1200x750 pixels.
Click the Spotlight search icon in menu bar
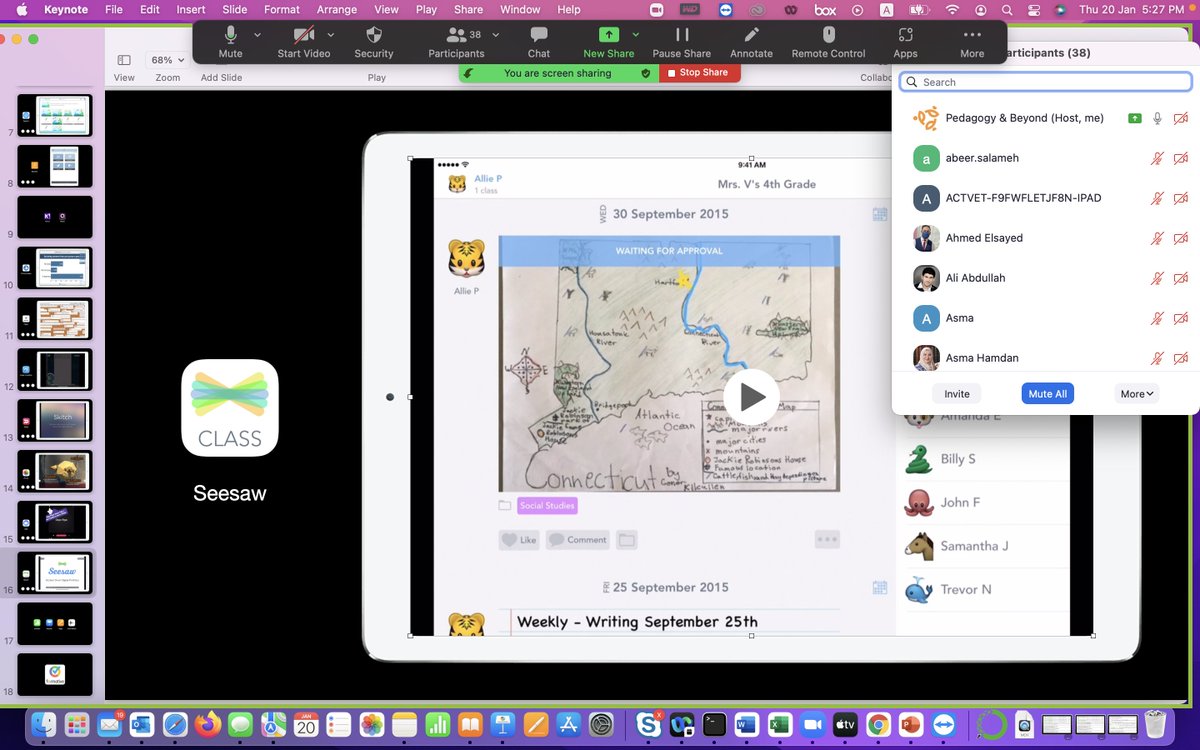1009,10
